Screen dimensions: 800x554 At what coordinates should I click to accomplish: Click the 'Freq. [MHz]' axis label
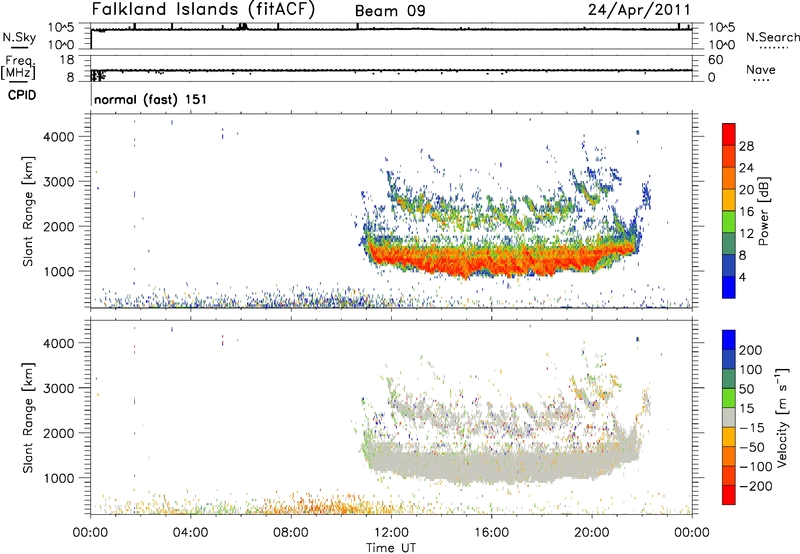[x=18, y=68]
